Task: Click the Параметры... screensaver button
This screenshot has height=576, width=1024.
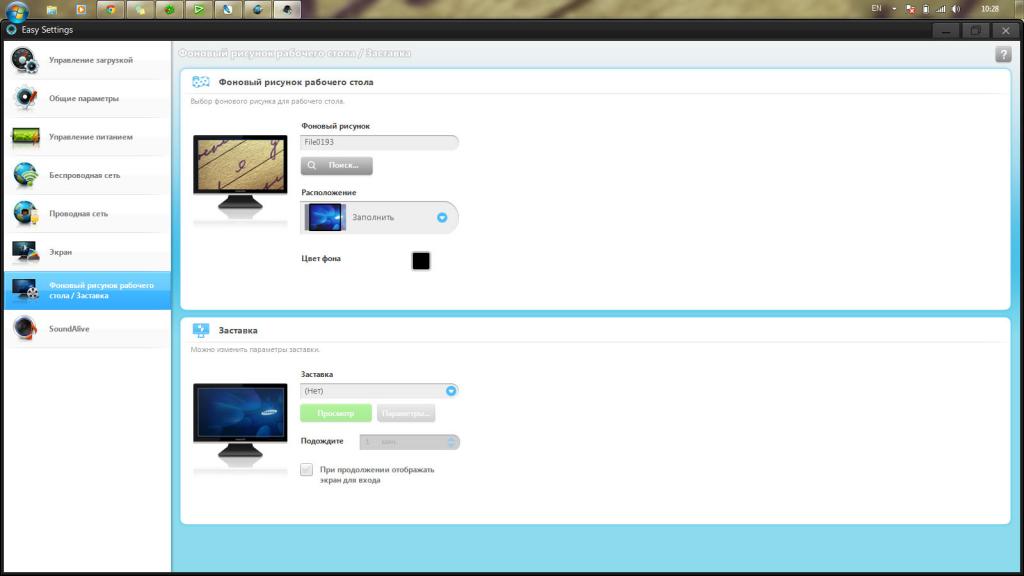Action: click(x=406, y=413)
